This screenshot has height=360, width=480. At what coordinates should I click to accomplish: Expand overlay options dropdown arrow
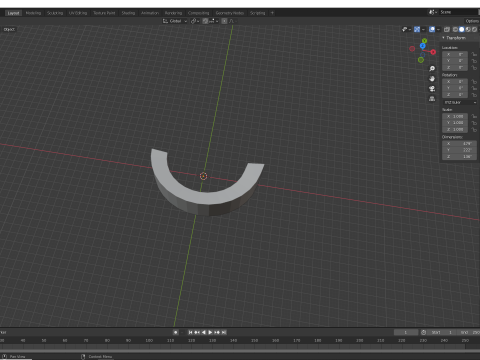[438, 29]
